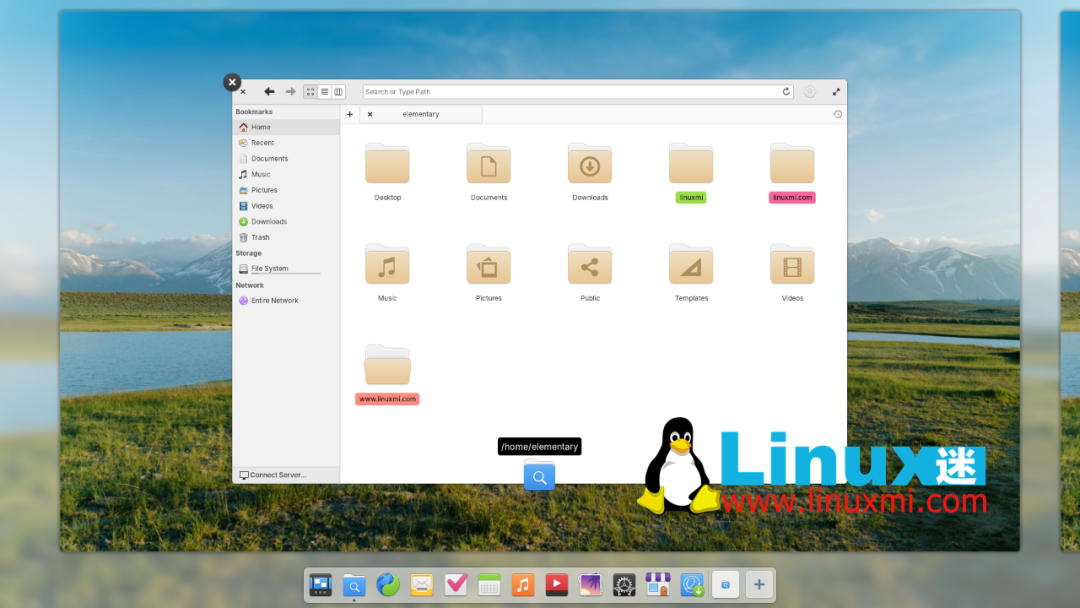Click the Files app icon below window
This screenshot has height=608, width=1080.
click(539, 475)
